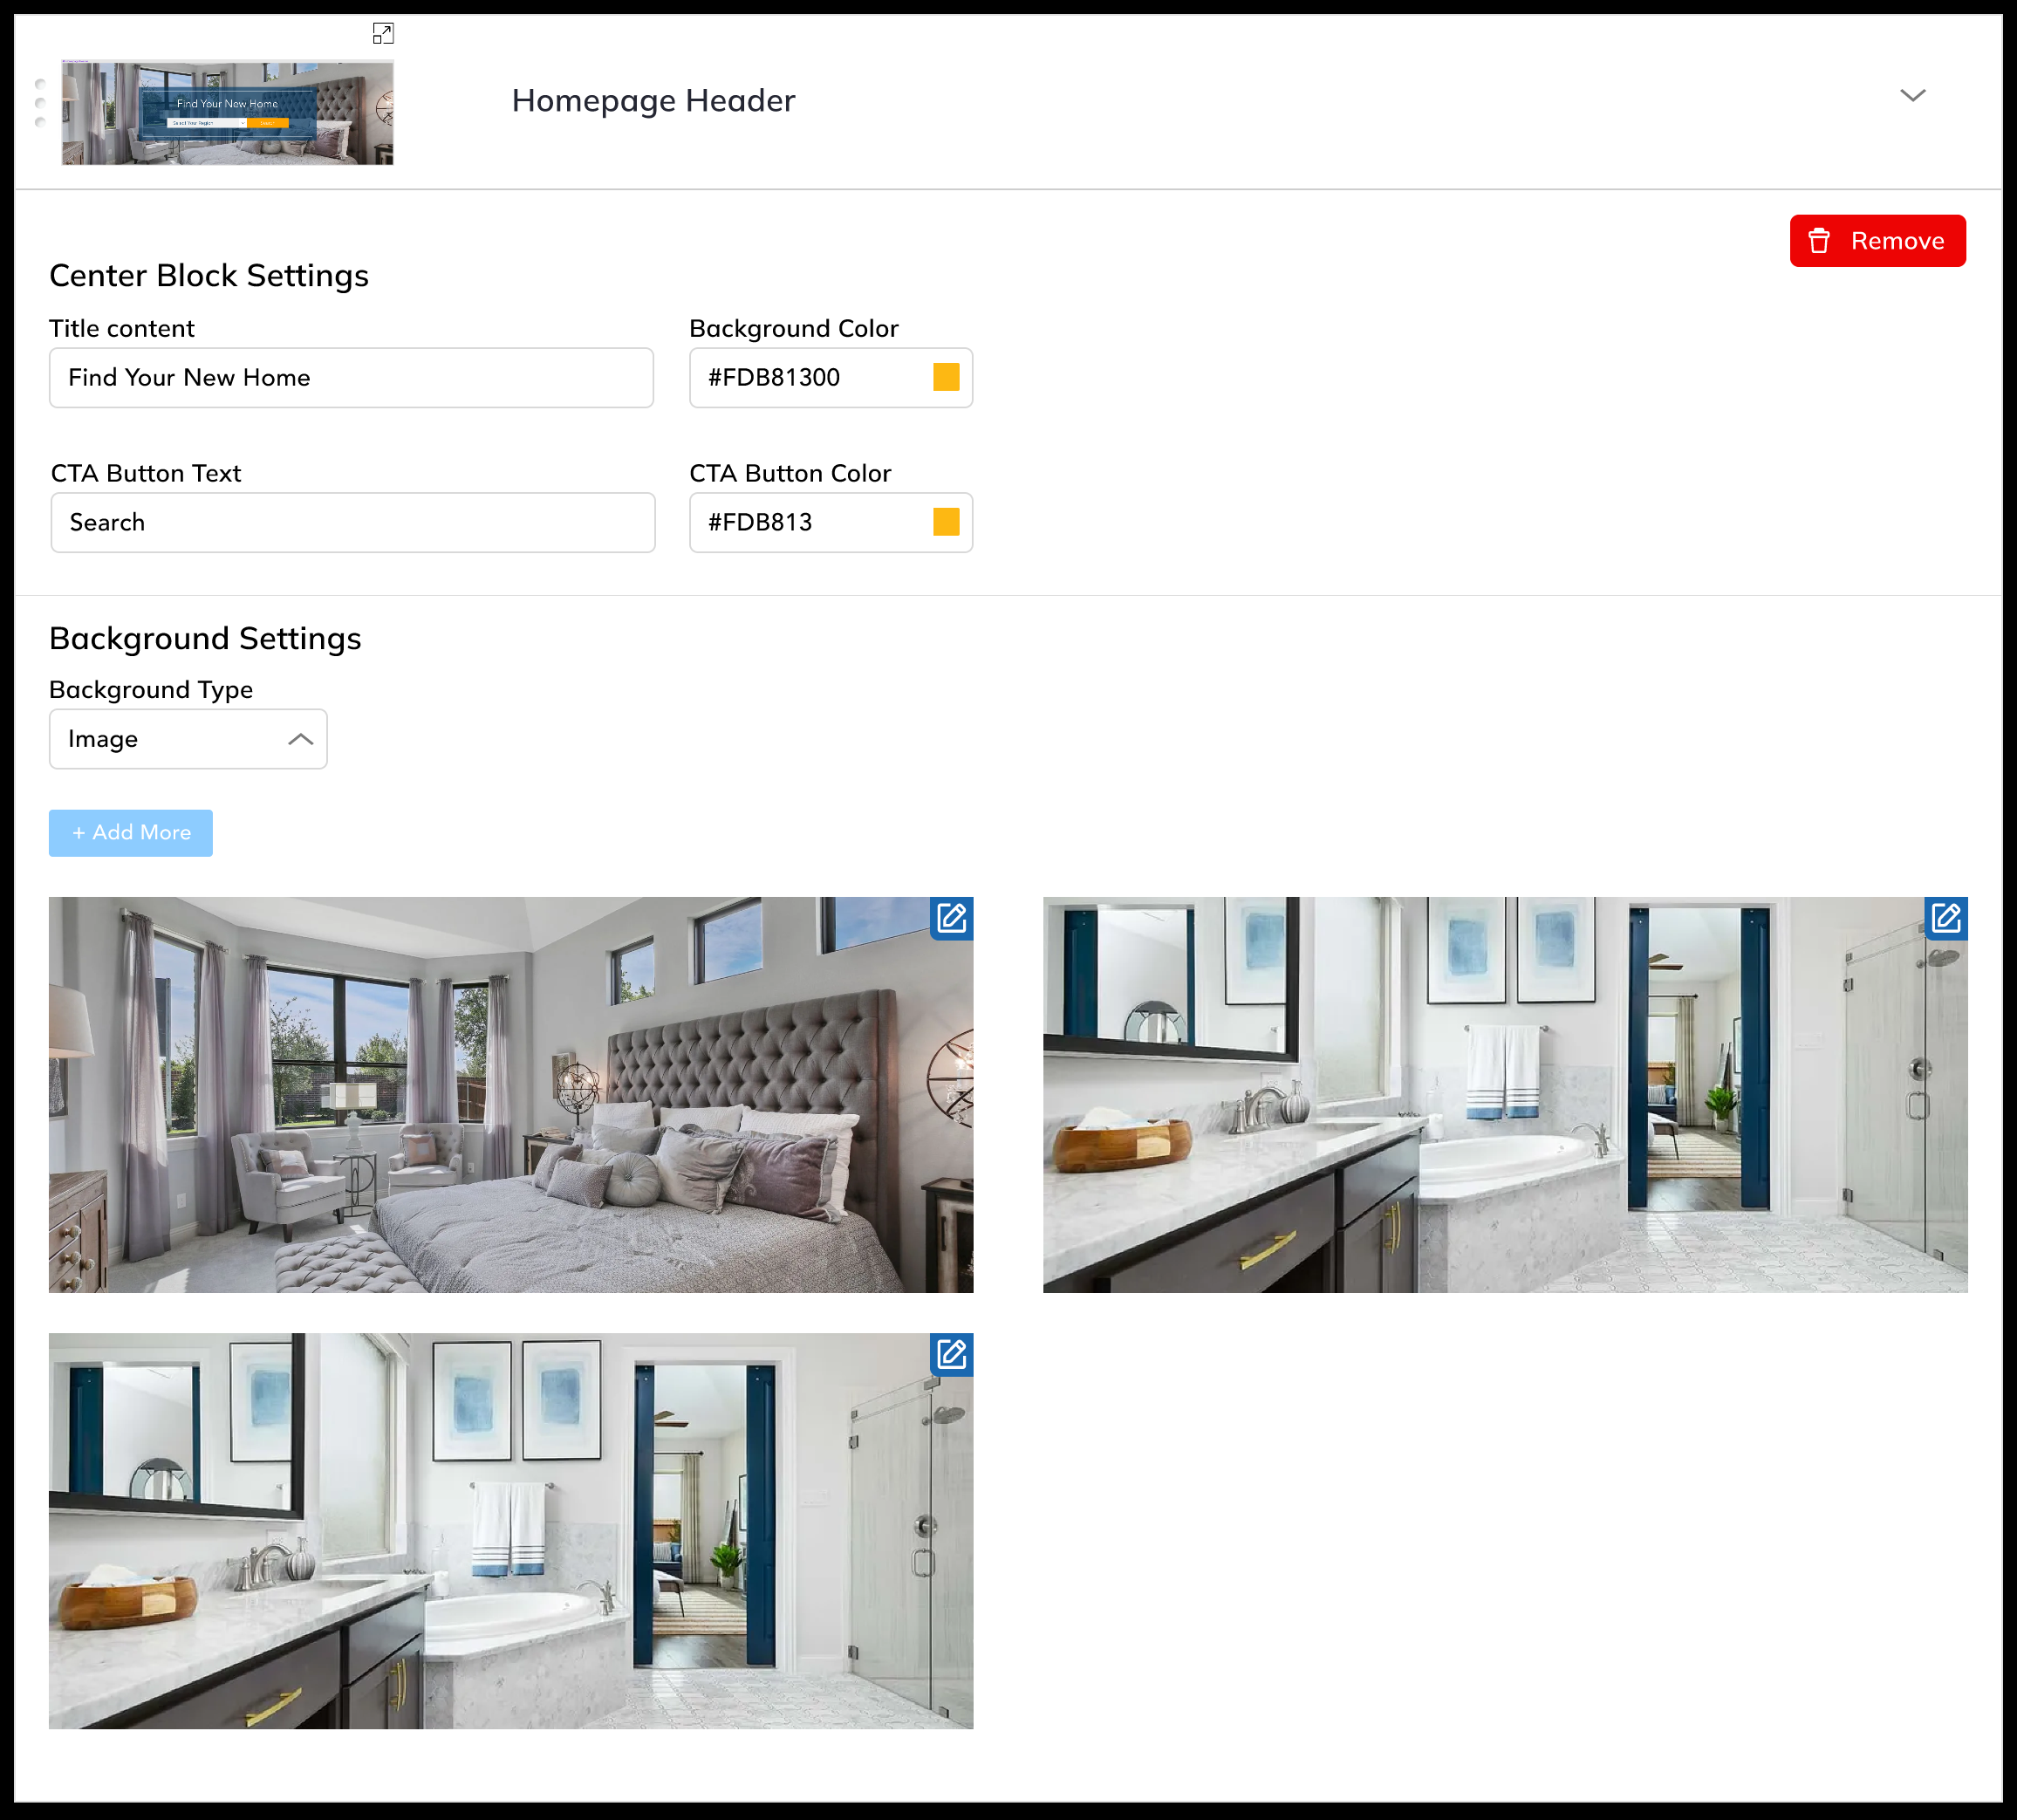Focus the Title content input field

351,378
